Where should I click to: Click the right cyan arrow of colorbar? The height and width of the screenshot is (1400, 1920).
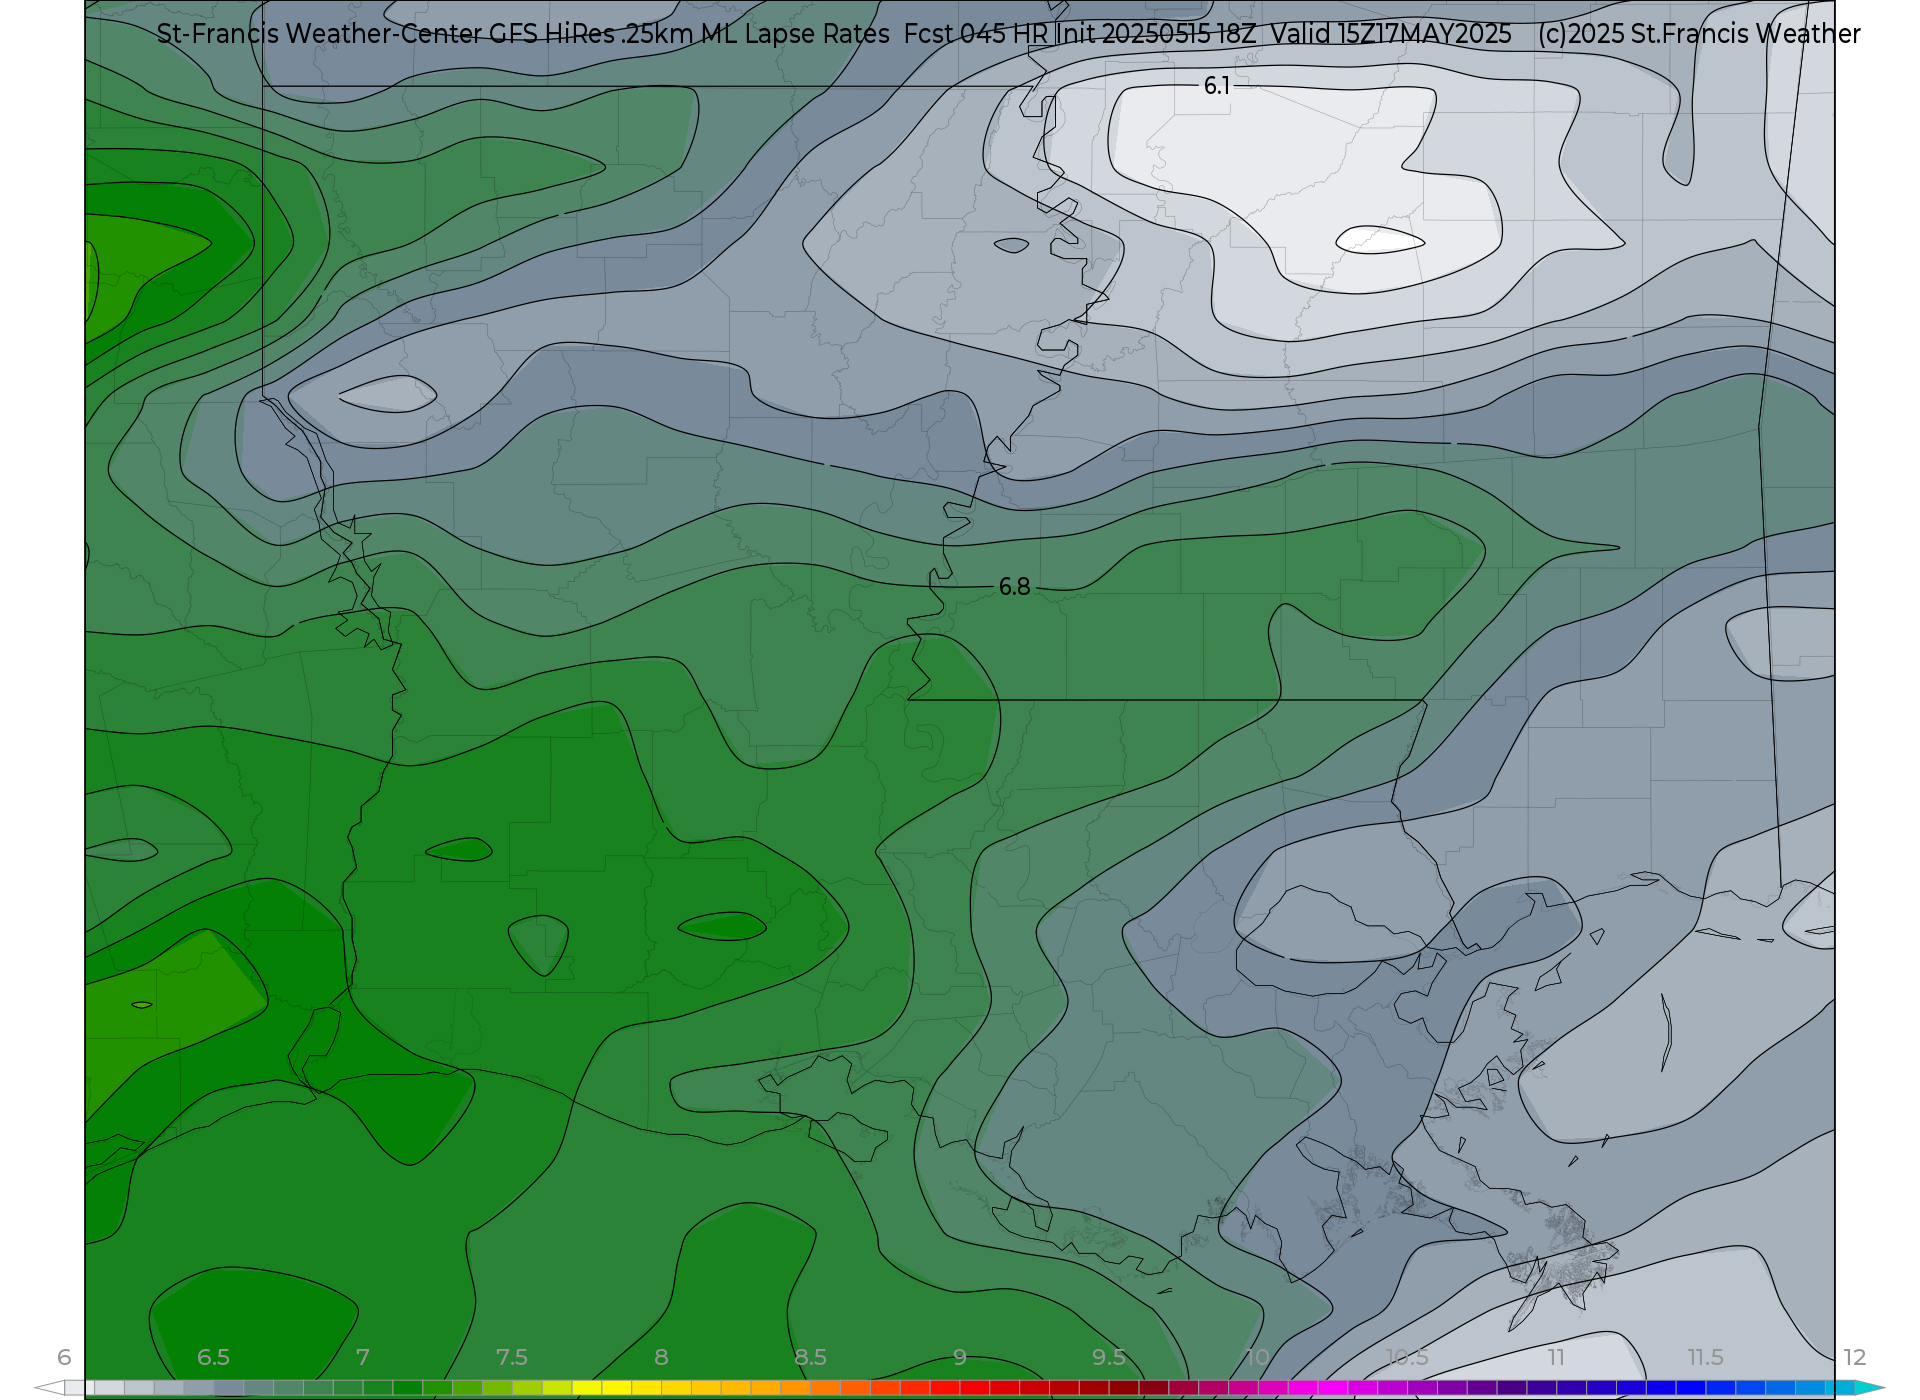click(1870, 1388)
